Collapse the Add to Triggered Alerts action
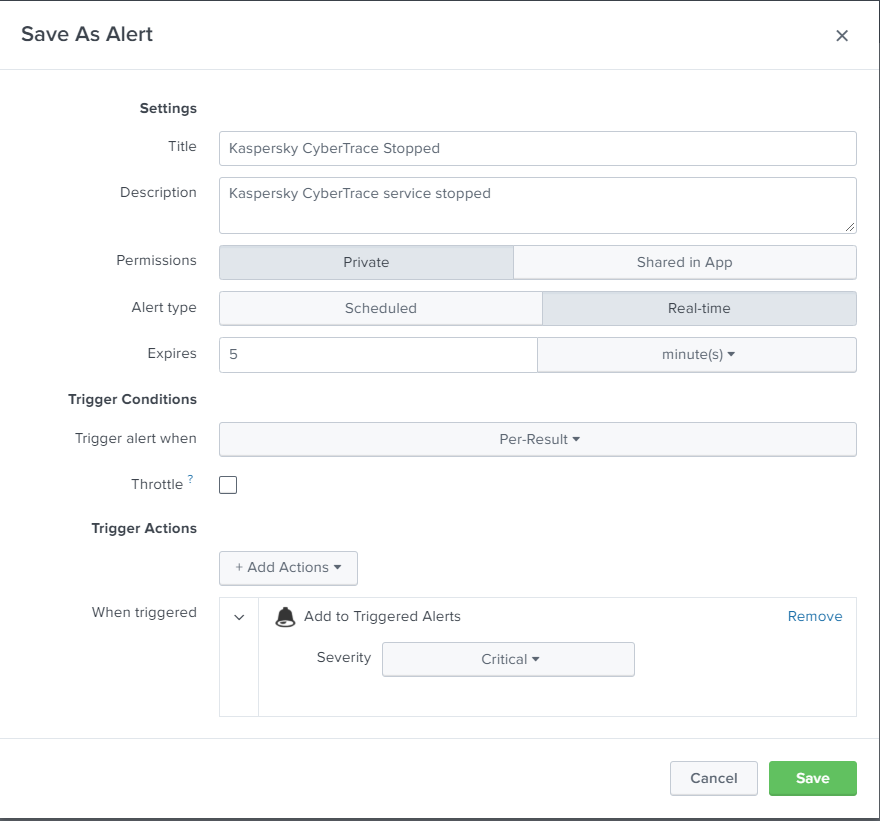Screen dimensions: 880x821 238,616
